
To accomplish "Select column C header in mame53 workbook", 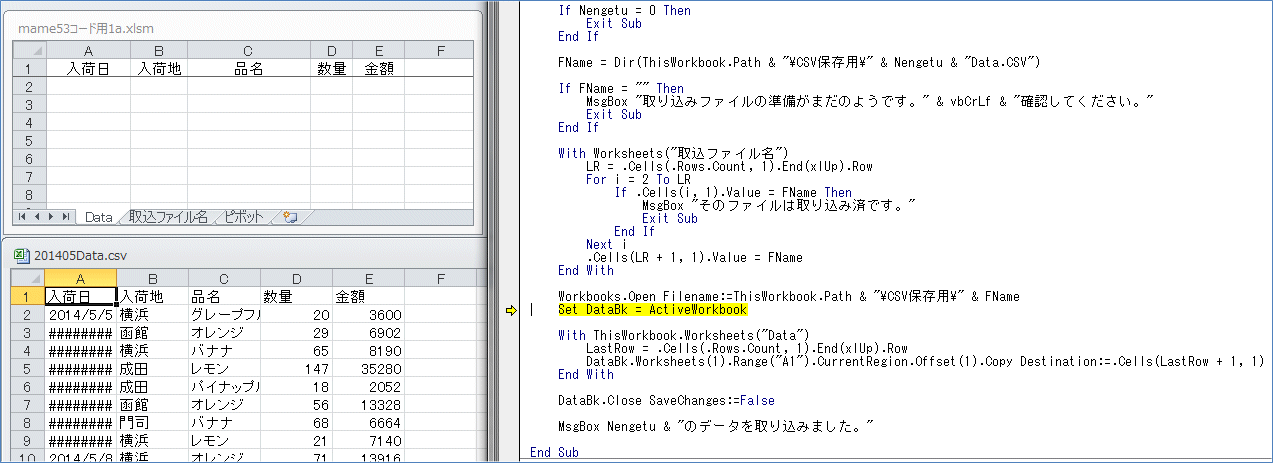I will 248,50.
